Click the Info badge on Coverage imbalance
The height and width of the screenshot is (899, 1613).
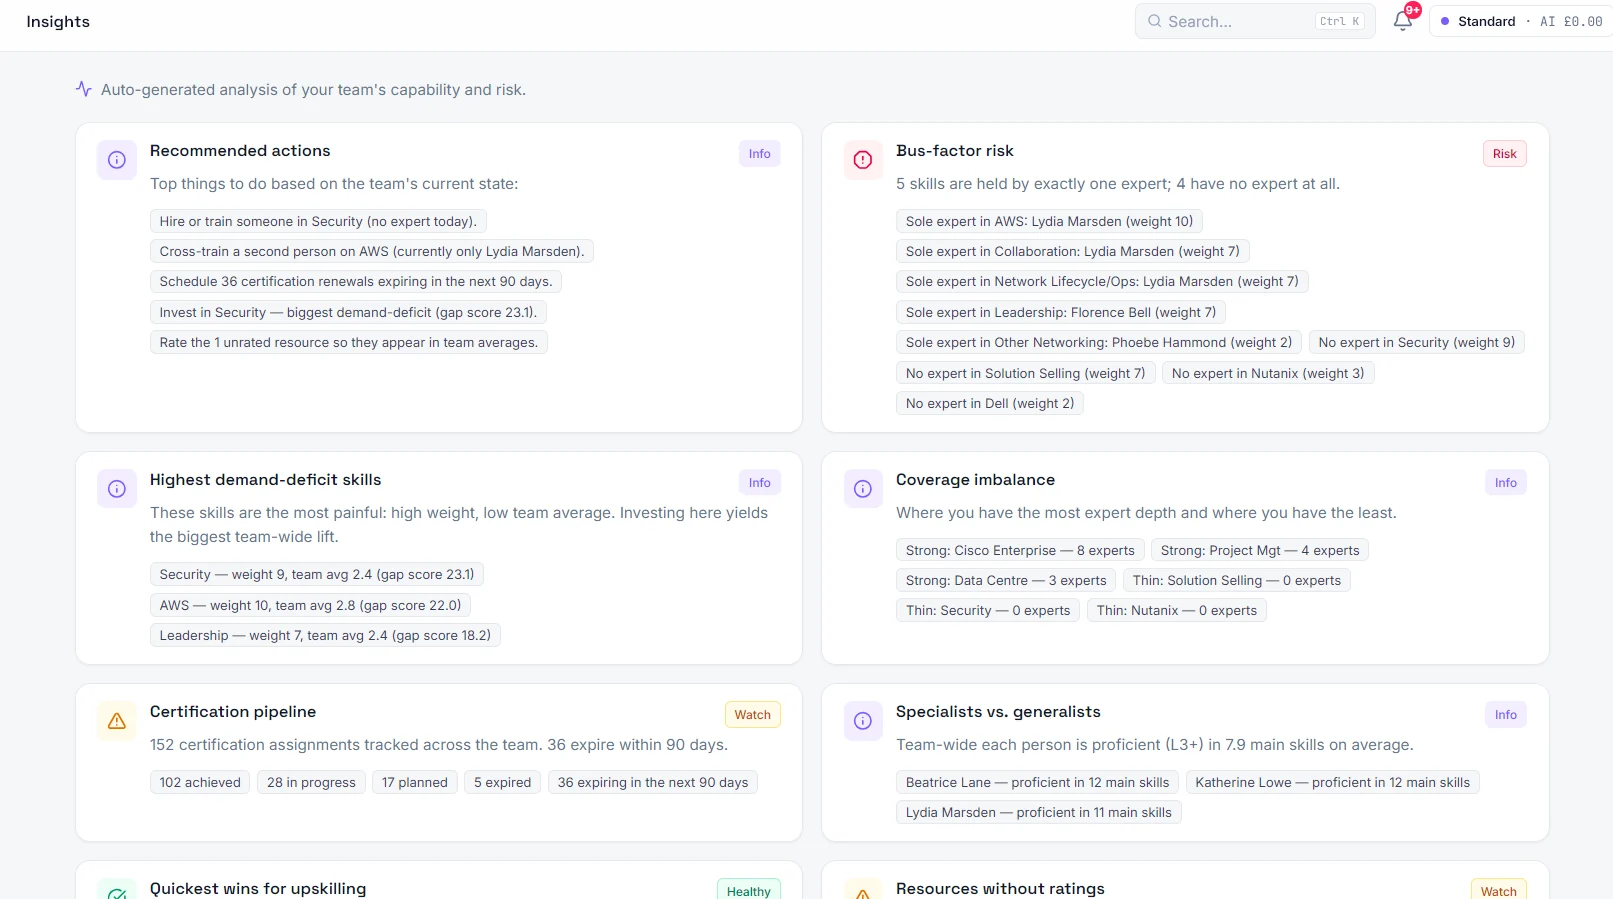1506,483
